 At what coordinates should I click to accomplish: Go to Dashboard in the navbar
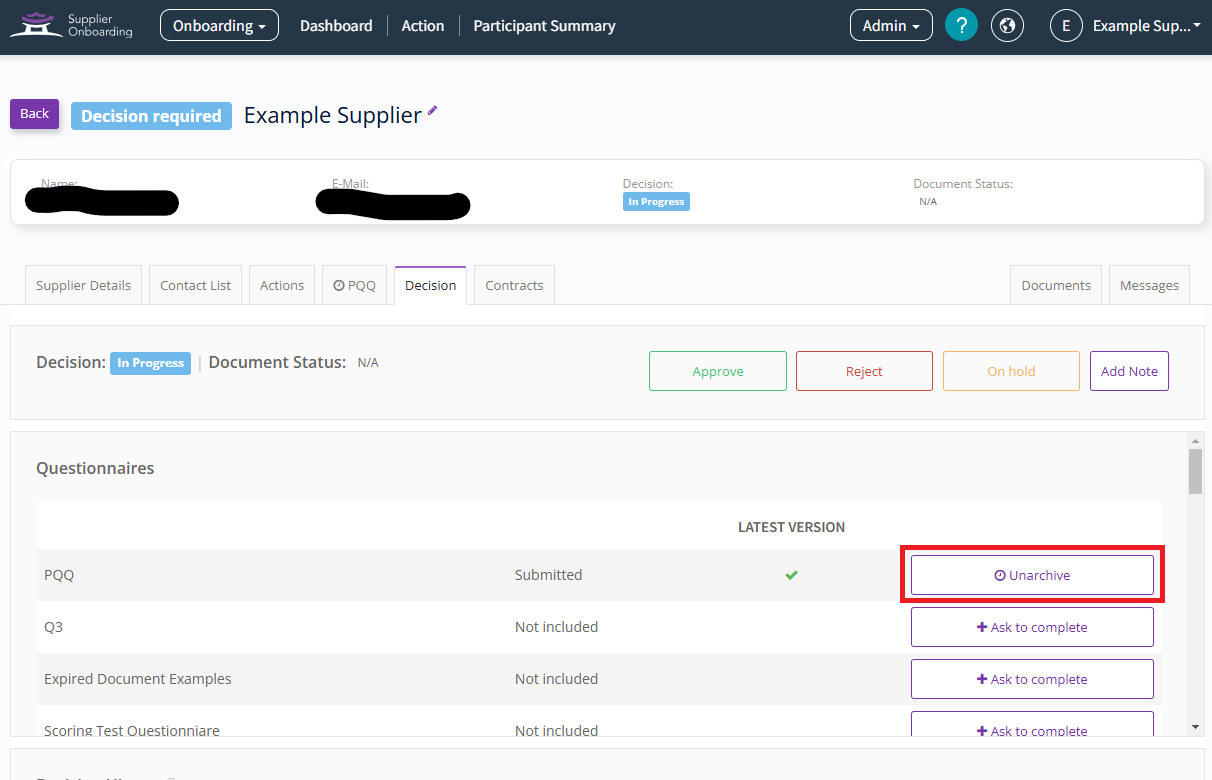pos(336,25)
